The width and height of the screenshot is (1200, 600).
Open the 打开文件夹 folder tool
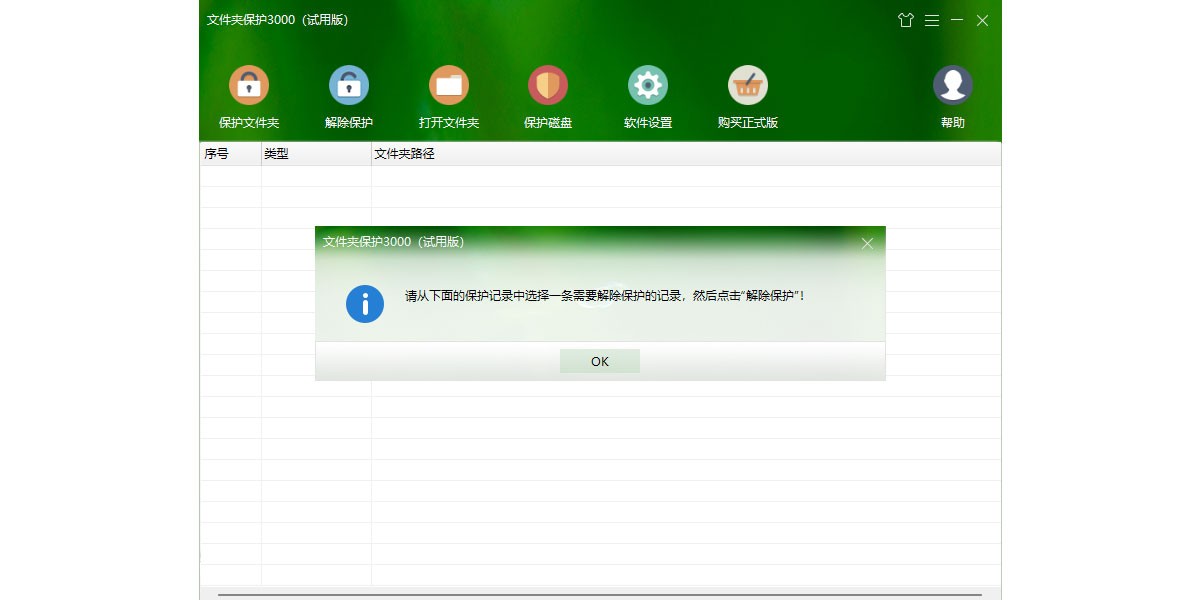click(449, 86)
